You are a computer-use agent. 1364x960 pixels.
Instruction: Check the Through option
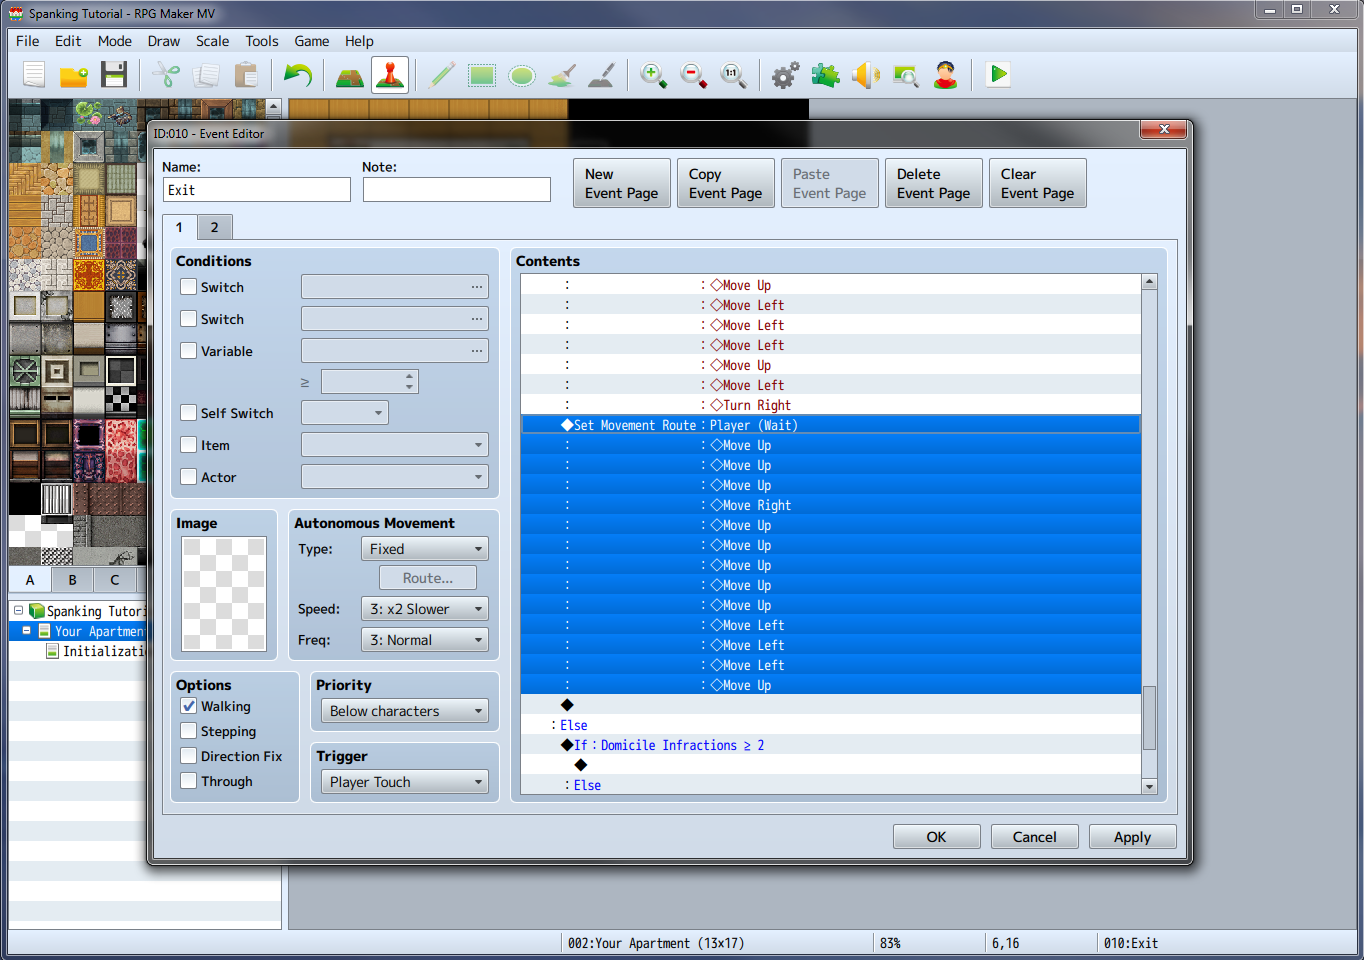(x=188, y=781)
